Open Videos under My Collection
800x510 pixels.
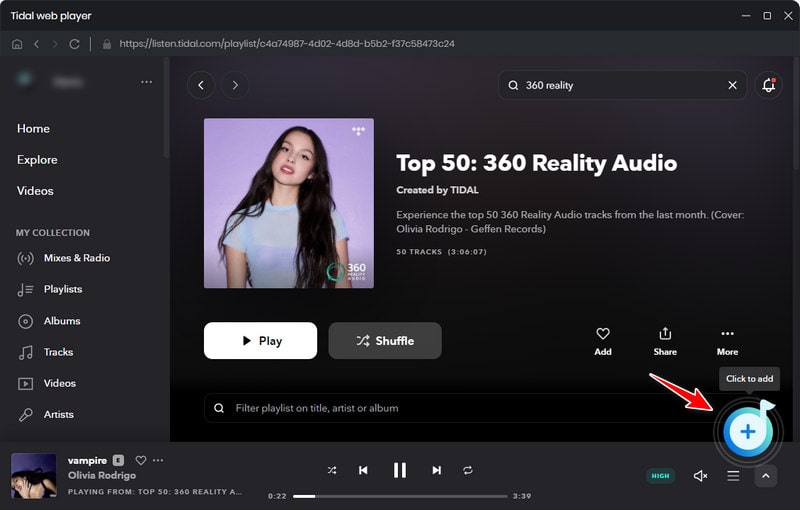point(60,383)
